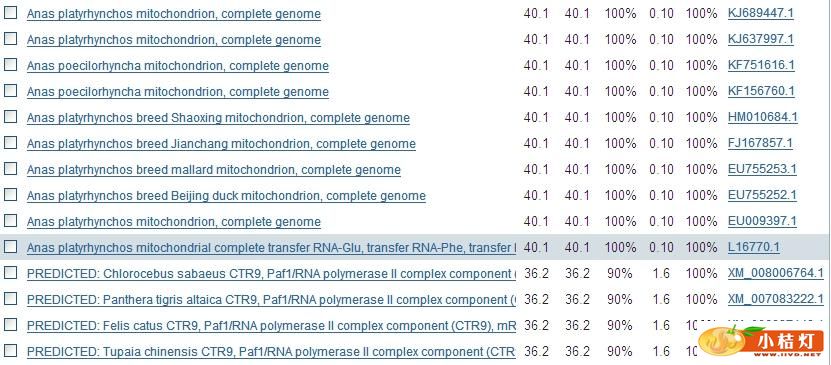The height and width of the screenshot is (365, 831).
Task: Open Chlorocebus sabaeus CTR9 predicted sequence link
Action: tap(271, 273)
